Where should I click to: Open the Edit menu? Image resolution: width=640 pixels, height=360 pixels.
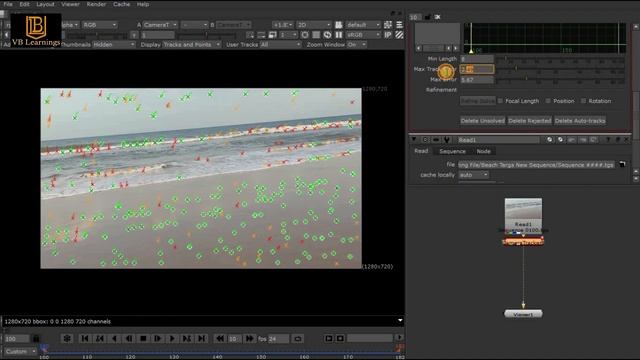tap(24, 4)
